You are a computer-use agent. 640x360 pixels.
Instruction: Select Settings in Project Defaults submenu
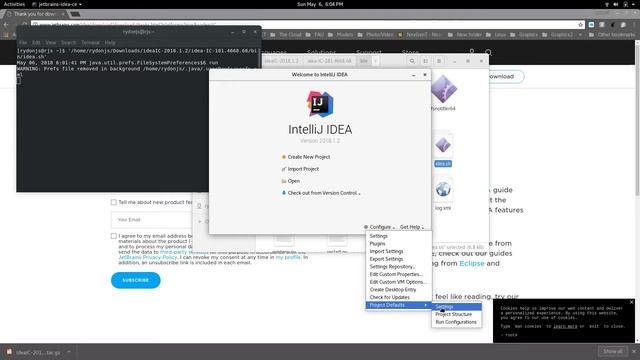click(456, 307)
